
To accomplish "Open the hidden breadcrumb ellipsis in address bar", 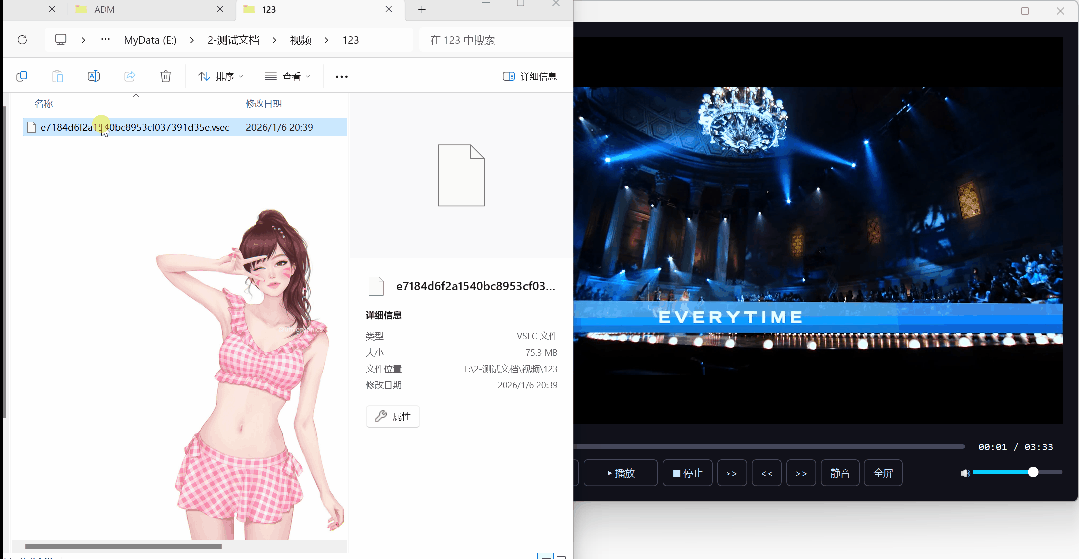I will tap(105, 40).
